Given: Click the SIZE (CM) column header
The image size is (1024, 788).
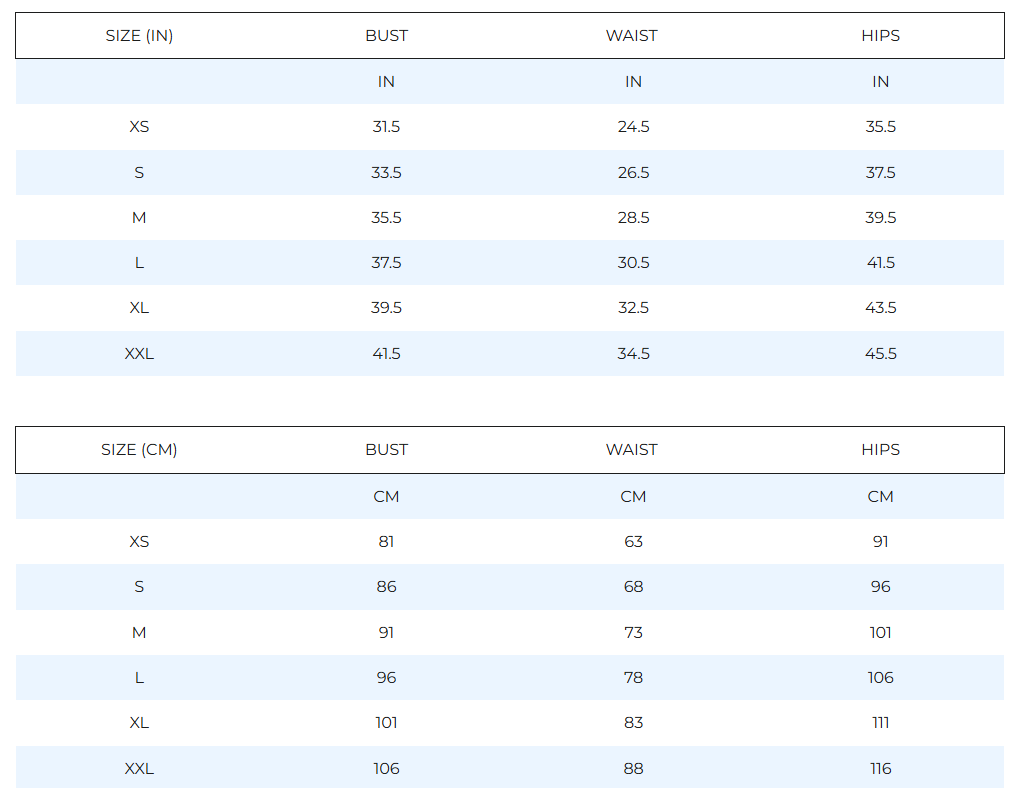Looking at the screenshot, I should pos(139,450).
